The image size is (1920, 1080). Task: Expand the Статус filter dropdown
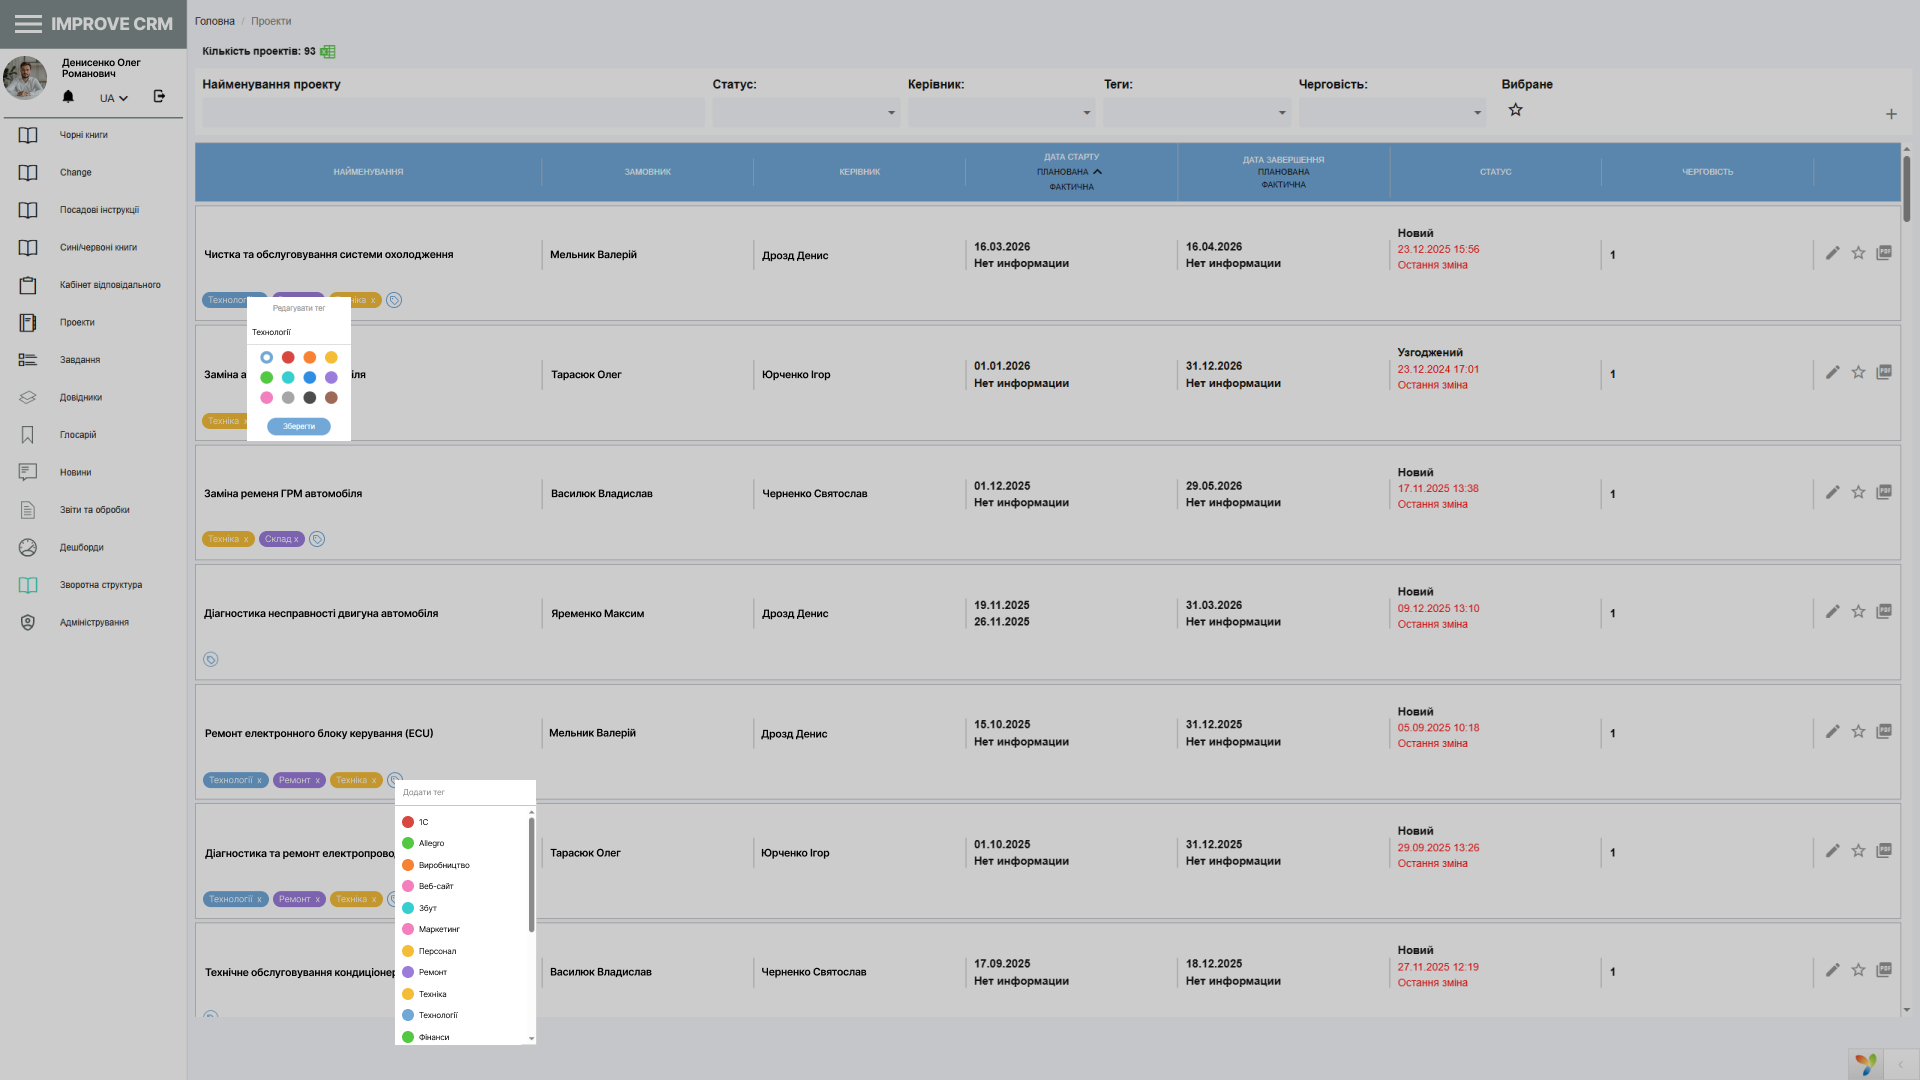pos(806,112)
